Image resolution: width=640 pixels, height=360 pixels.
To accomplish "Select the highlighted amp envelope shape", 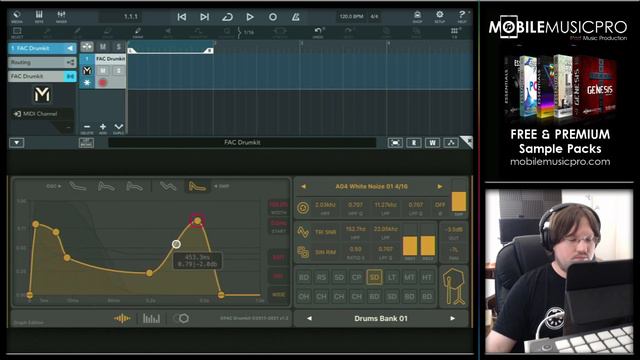I will tap(197, 187).
